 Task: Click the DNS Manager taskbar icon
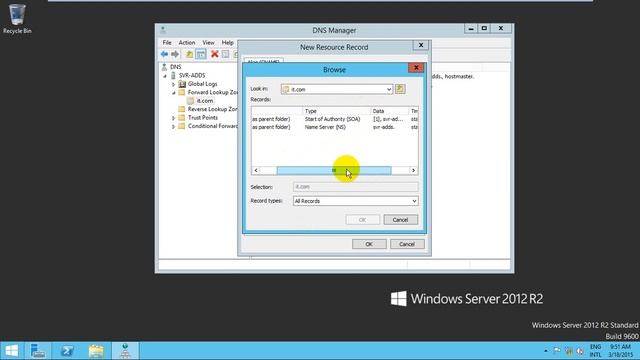coord(125,351)
